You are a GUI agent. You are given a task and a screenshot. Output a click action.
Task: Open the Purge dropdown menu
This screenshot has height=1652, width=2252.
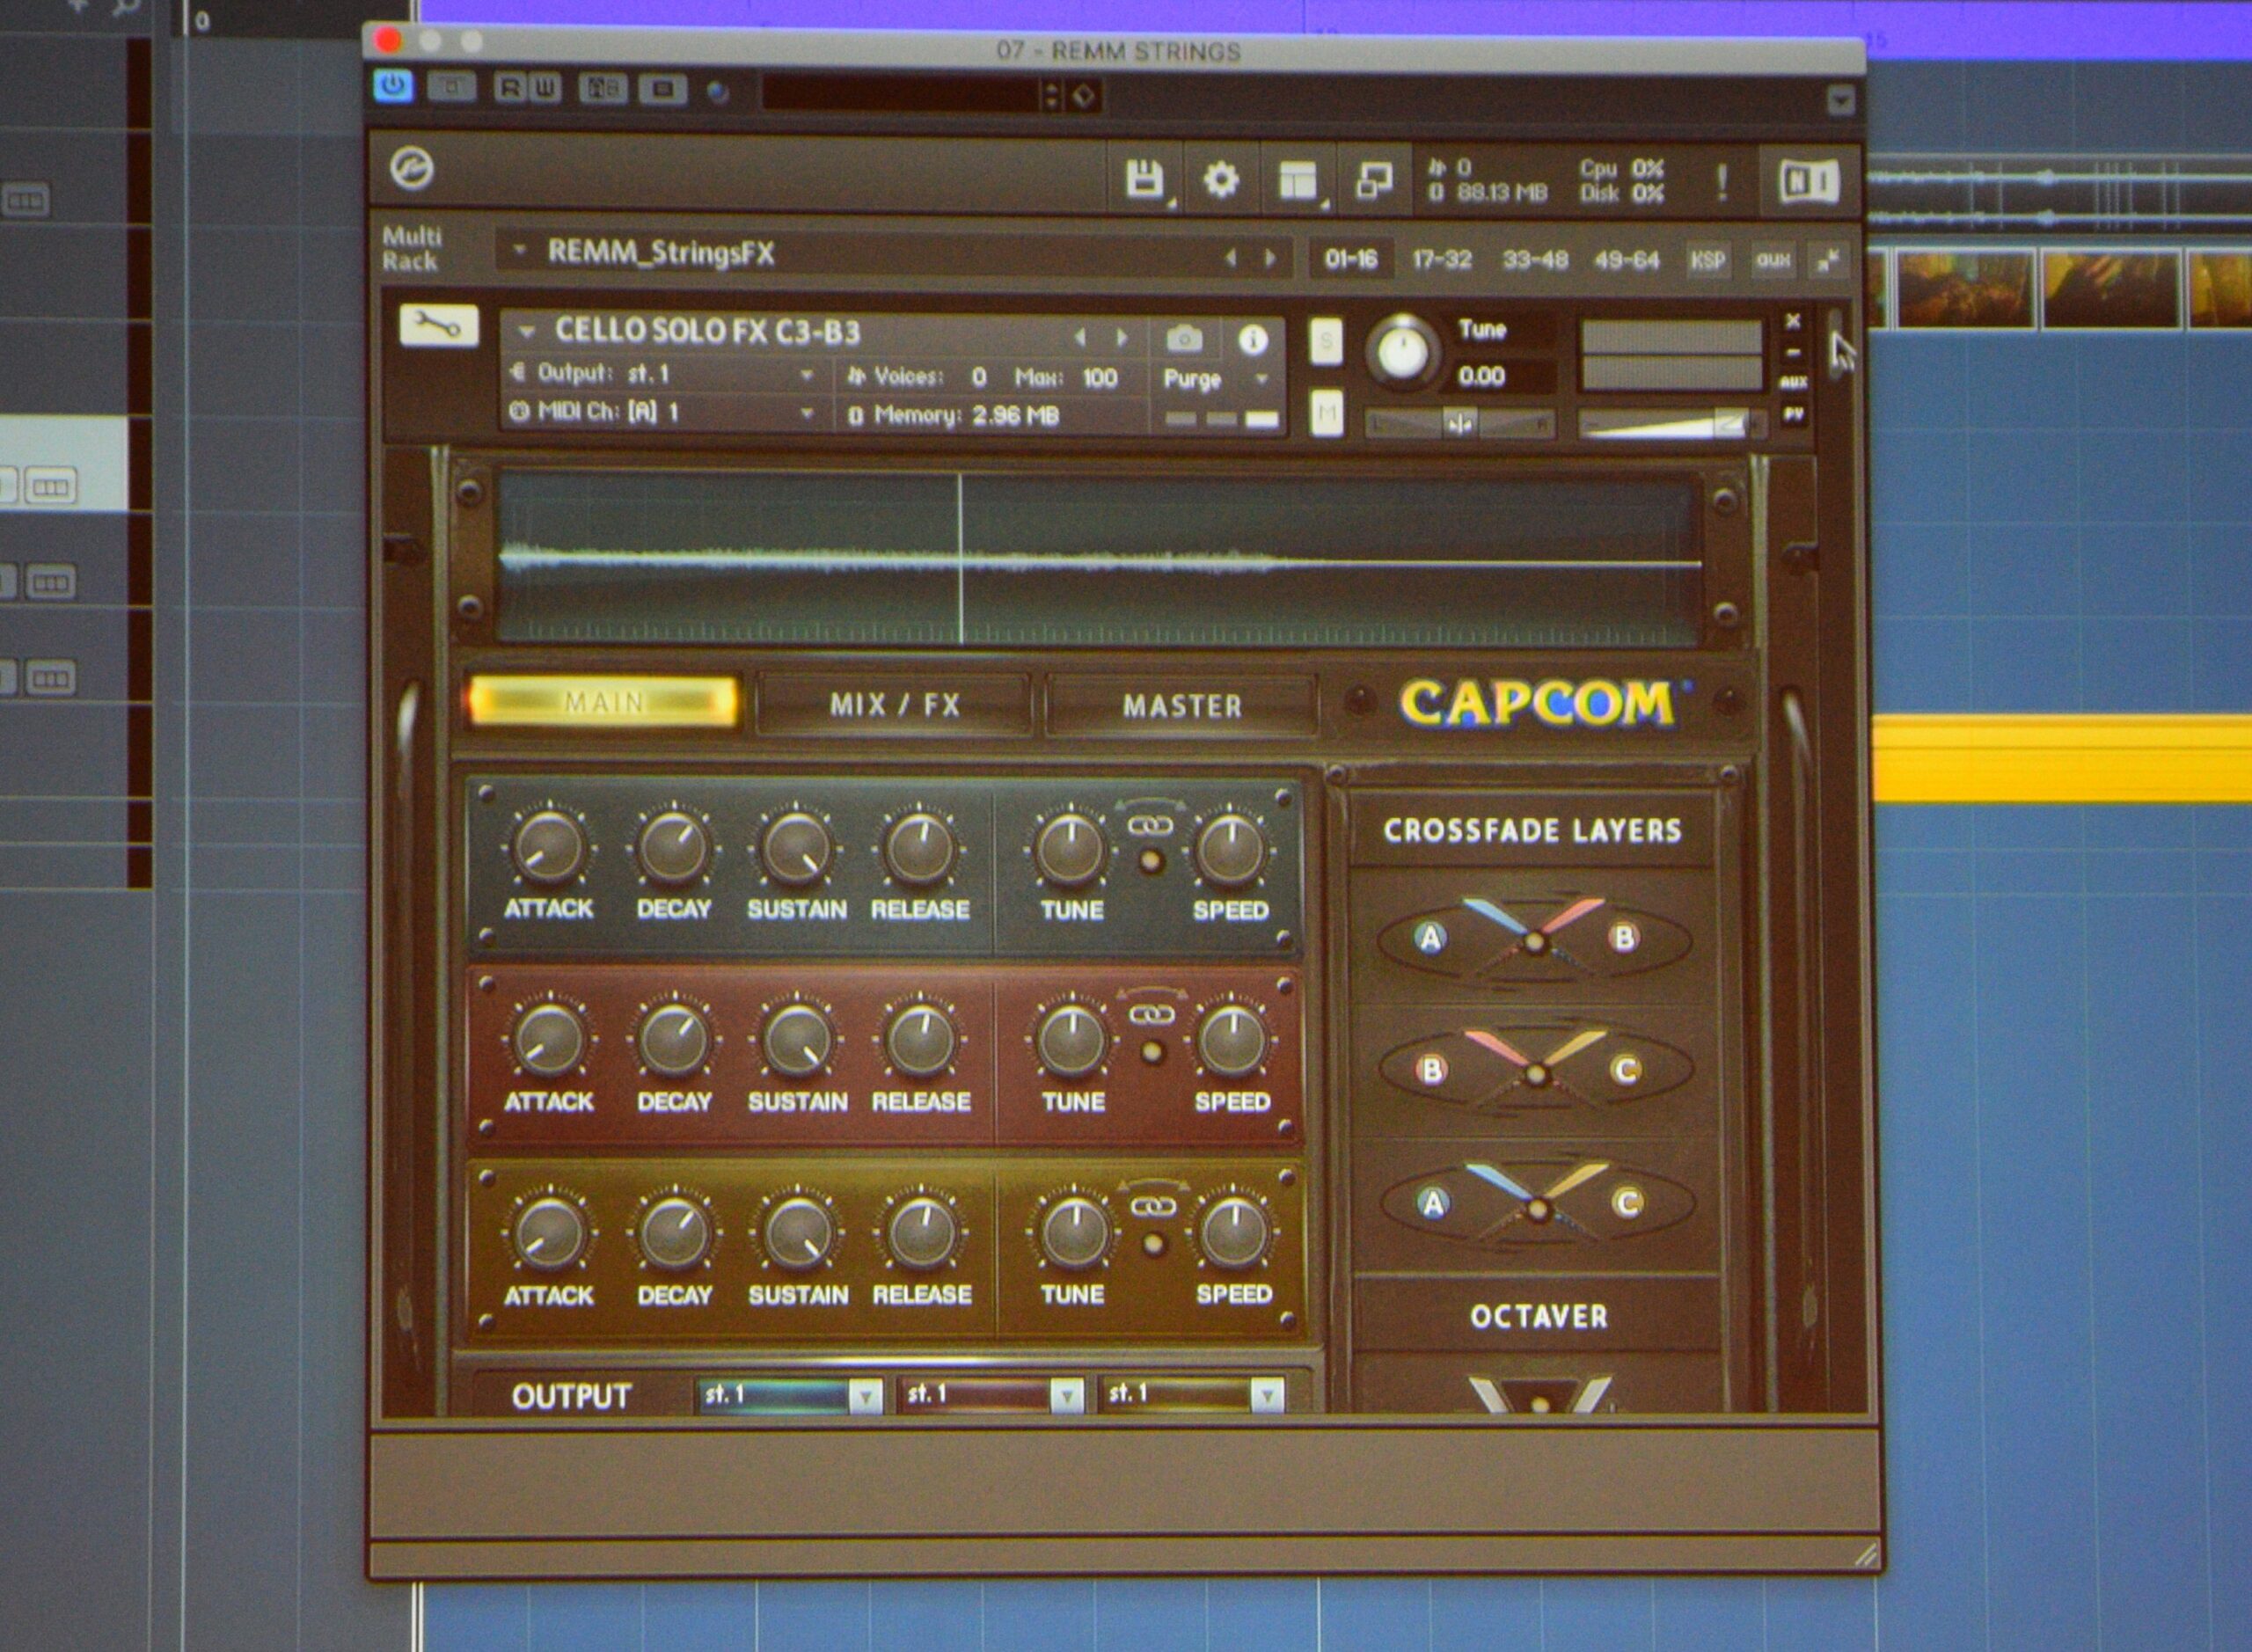[1214, 380]
